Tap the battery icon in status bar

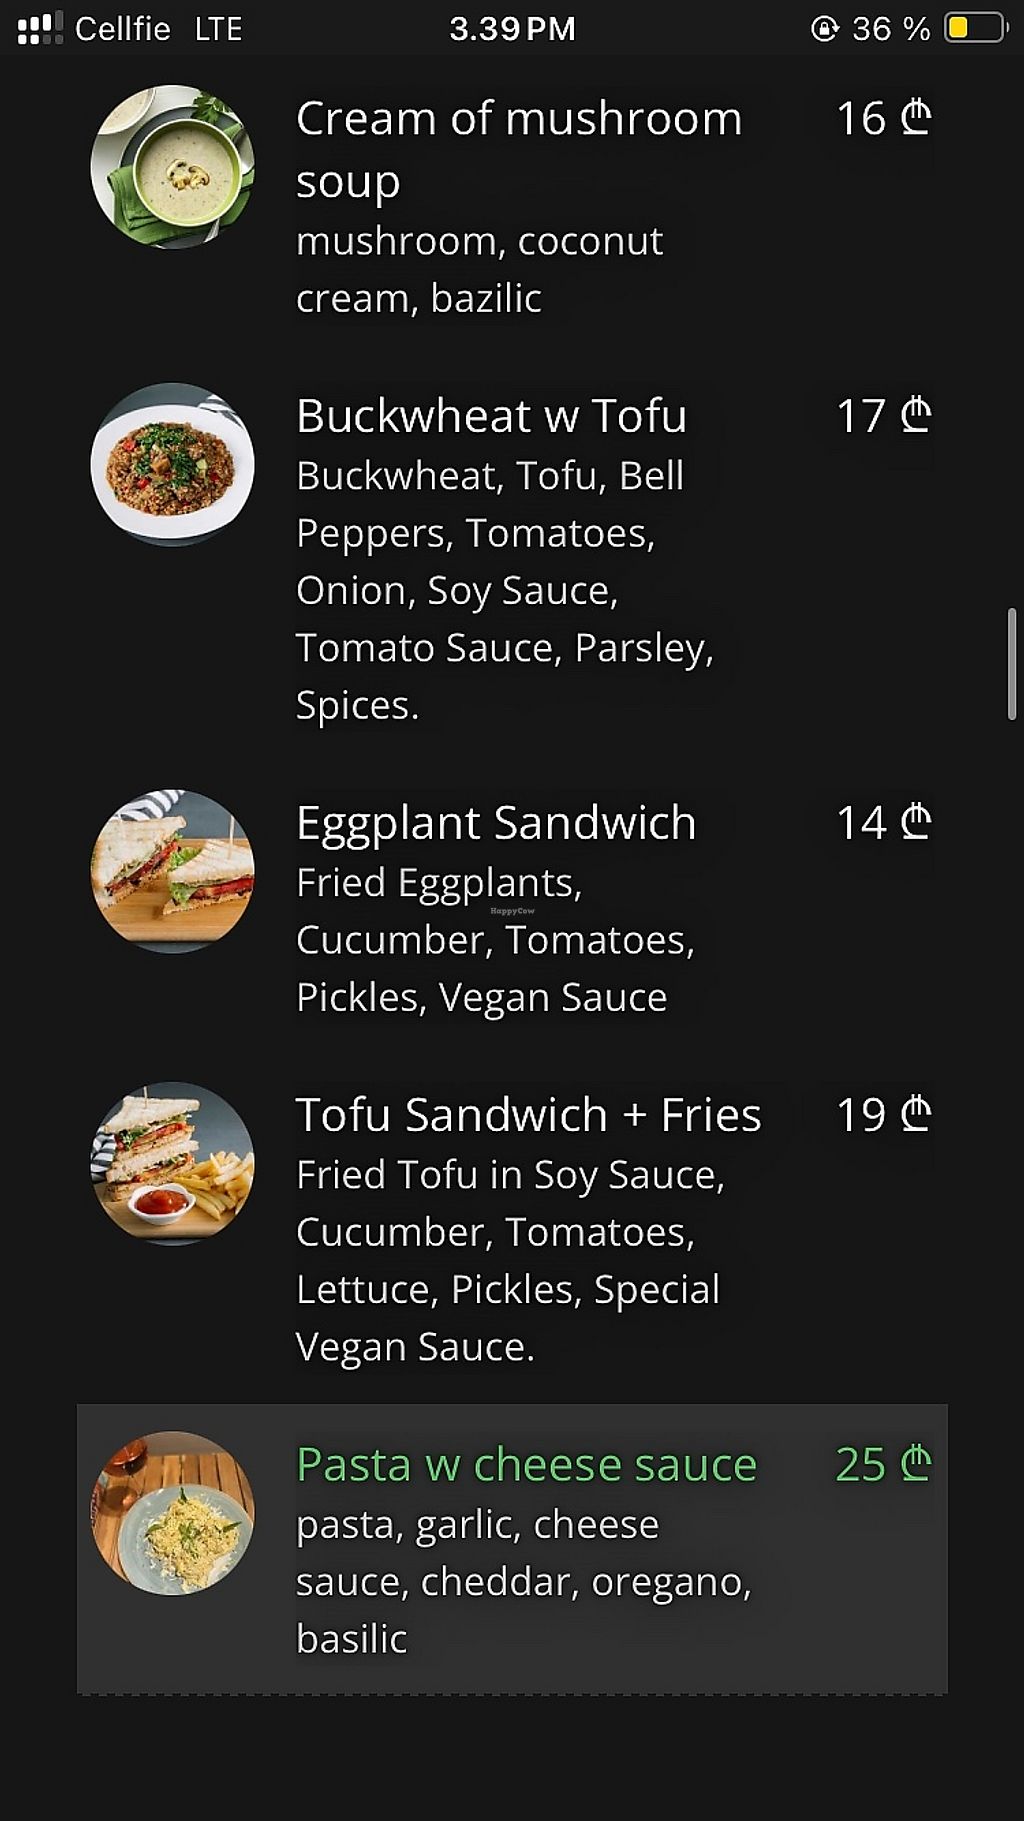pos(975,28)
